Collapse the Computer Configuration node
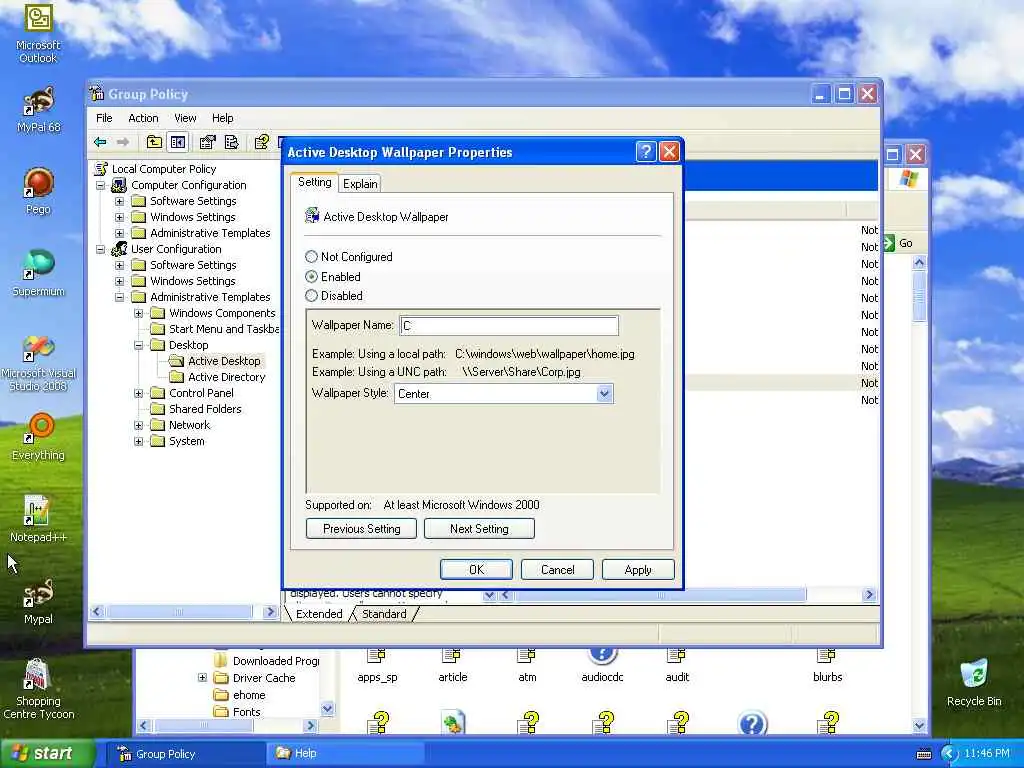Viewport: 1024px width, 768px height. pyautogui.click(x=101, y=185)
